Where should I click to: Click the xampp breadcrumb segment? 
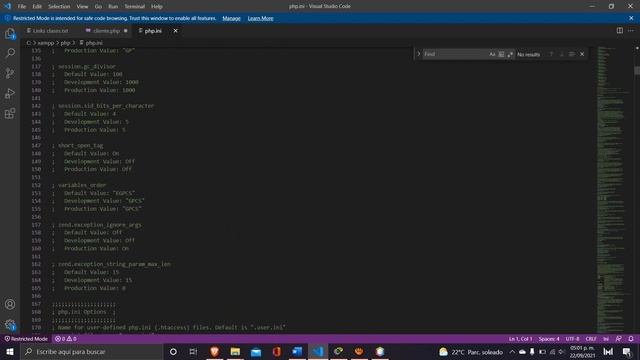click(46, 43)
